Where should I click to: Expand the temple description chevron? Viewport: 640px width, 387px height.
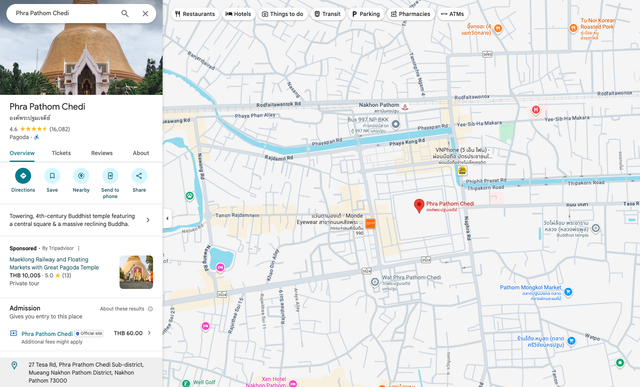[x=148, y=220]
